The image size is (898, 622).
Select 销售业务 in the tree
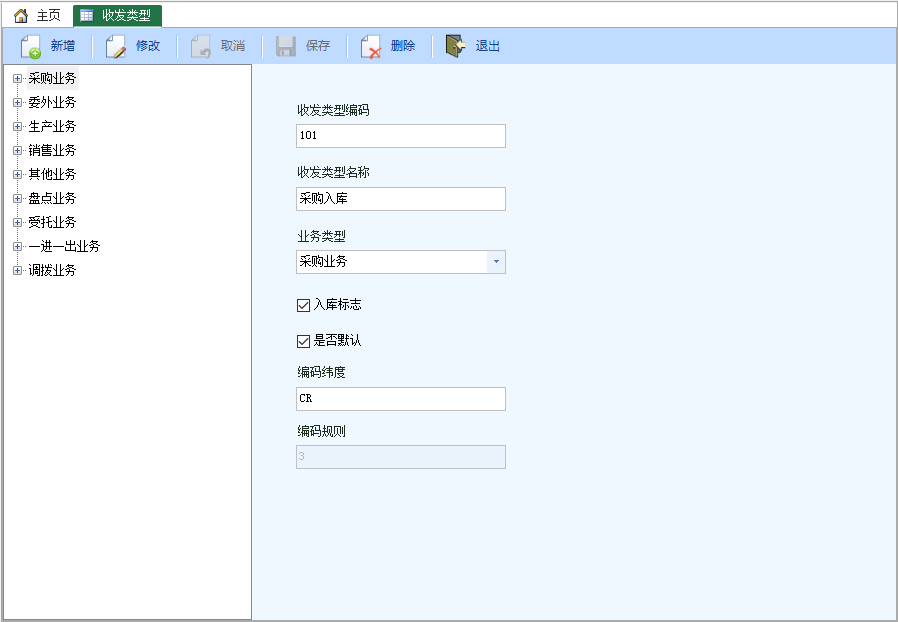pyautogui.click(x=52, y=151)
